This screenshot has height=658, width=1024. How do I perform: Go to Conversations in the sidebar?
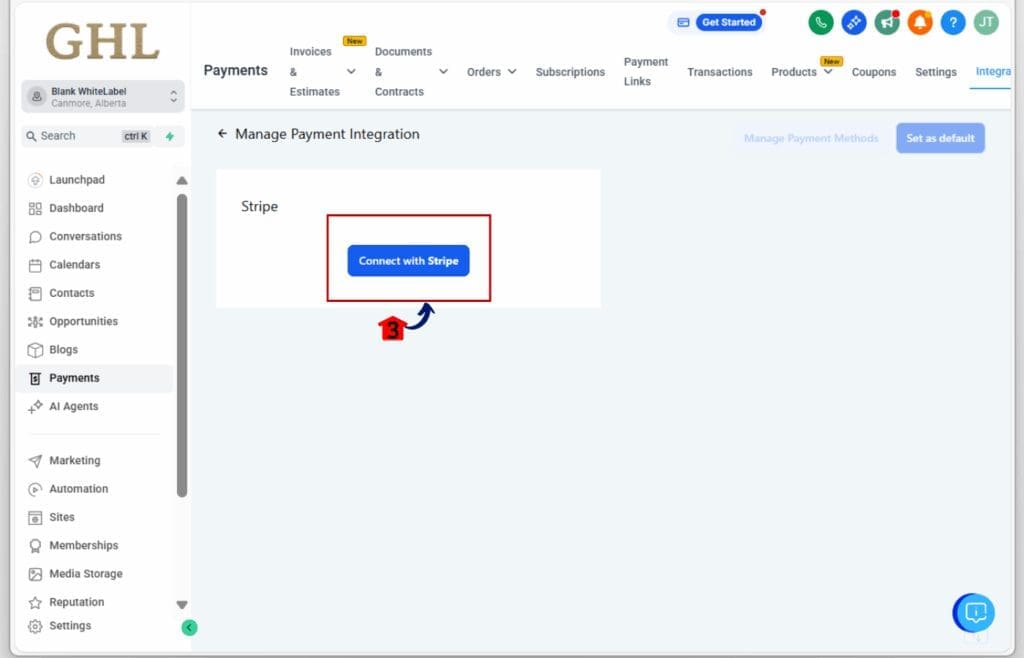[x=74, y=236]
